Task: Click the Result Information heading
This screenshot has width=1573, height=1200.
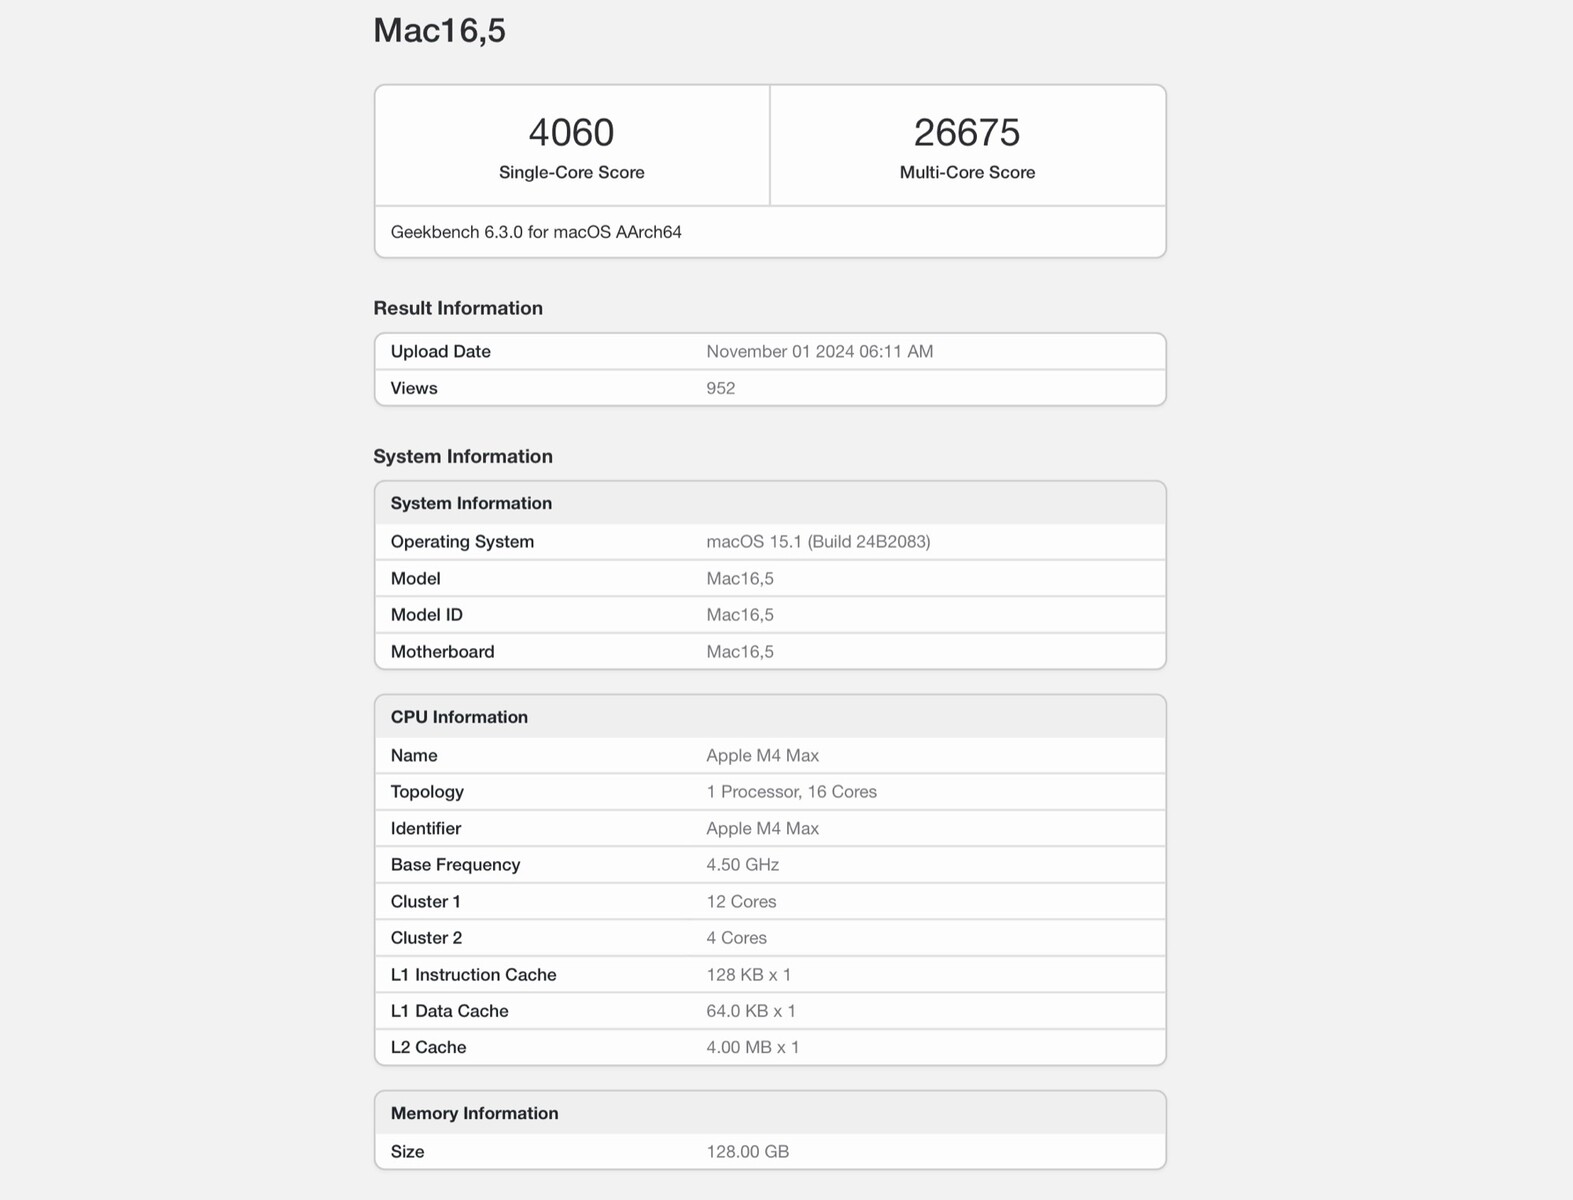Action: pyautogui.click(x=458, y=308)
